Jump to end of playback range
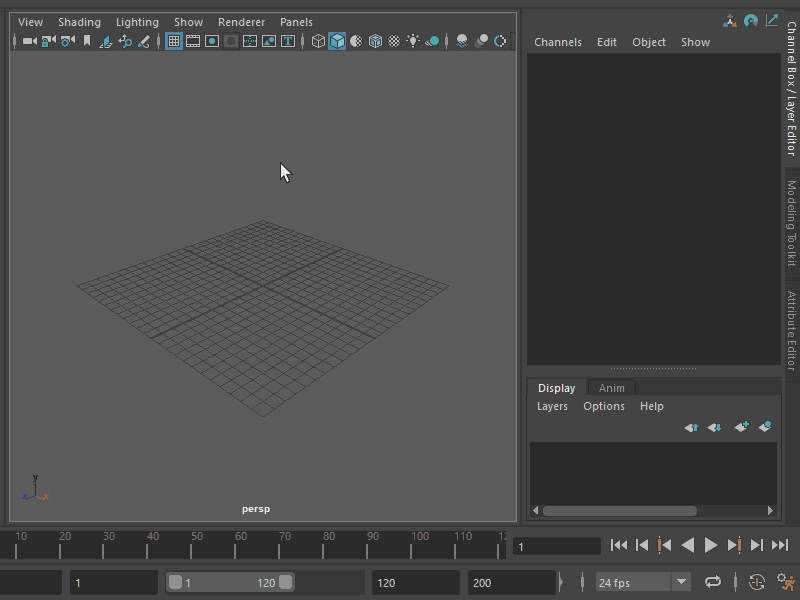 point(781,545)
